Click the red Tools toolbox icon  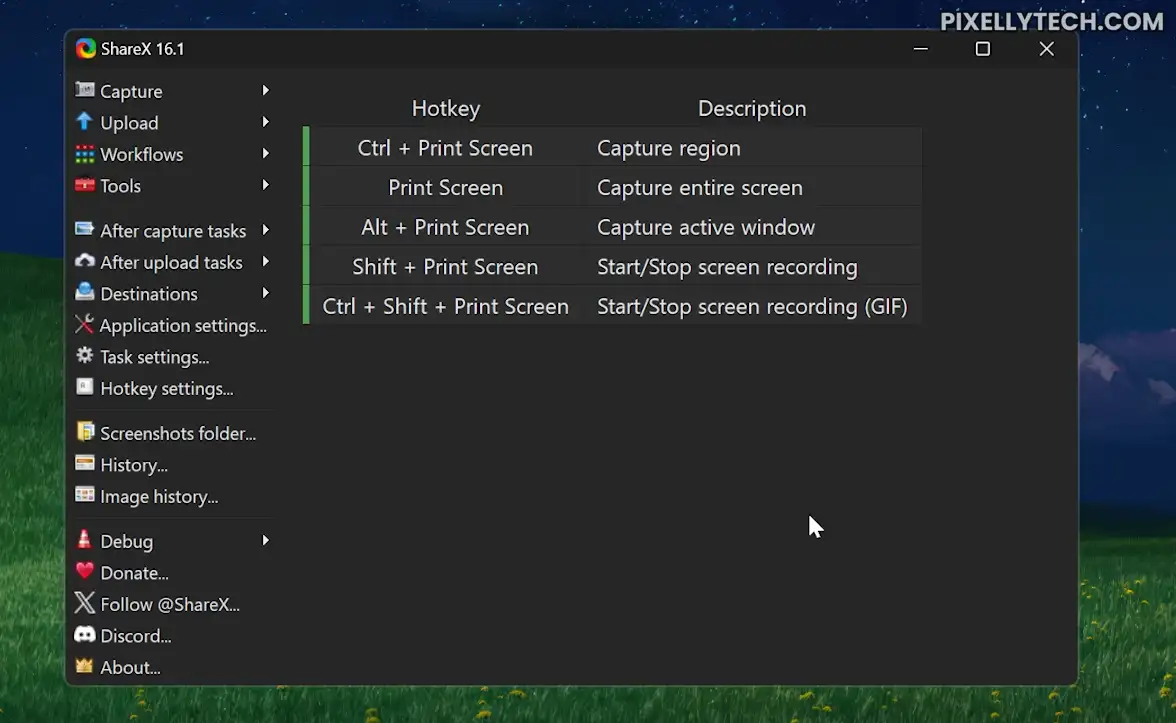85,184
